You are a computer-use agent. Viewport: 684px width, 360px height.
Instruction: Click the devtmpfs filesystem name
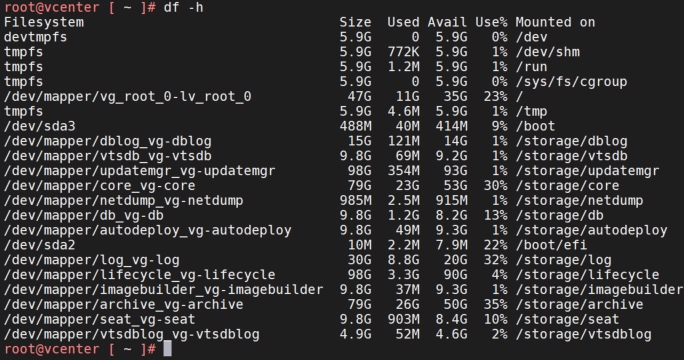pos(35,37)
